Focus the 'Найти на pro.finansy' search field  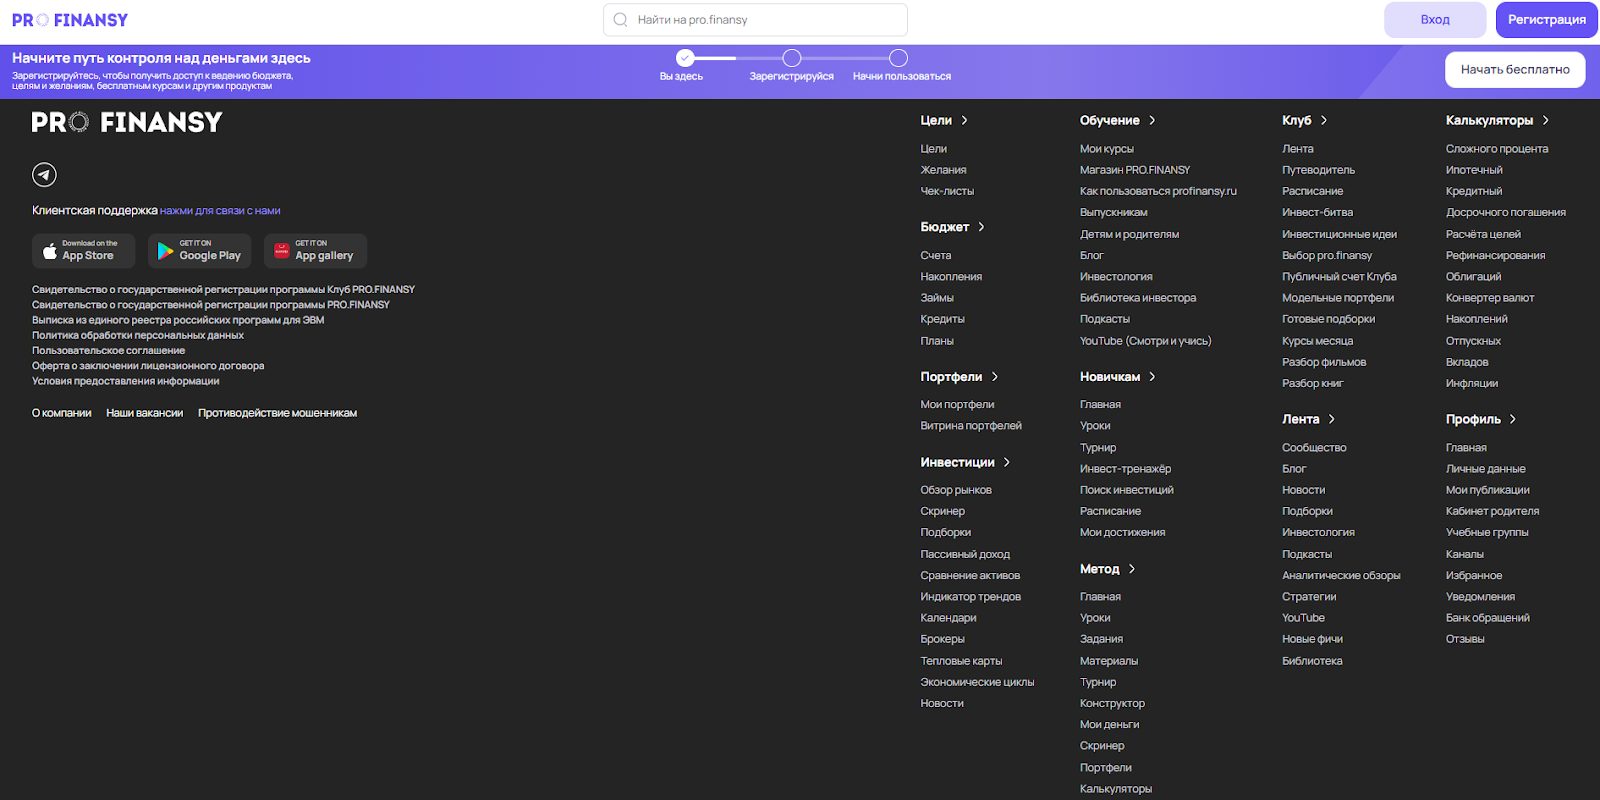(755, 20)
